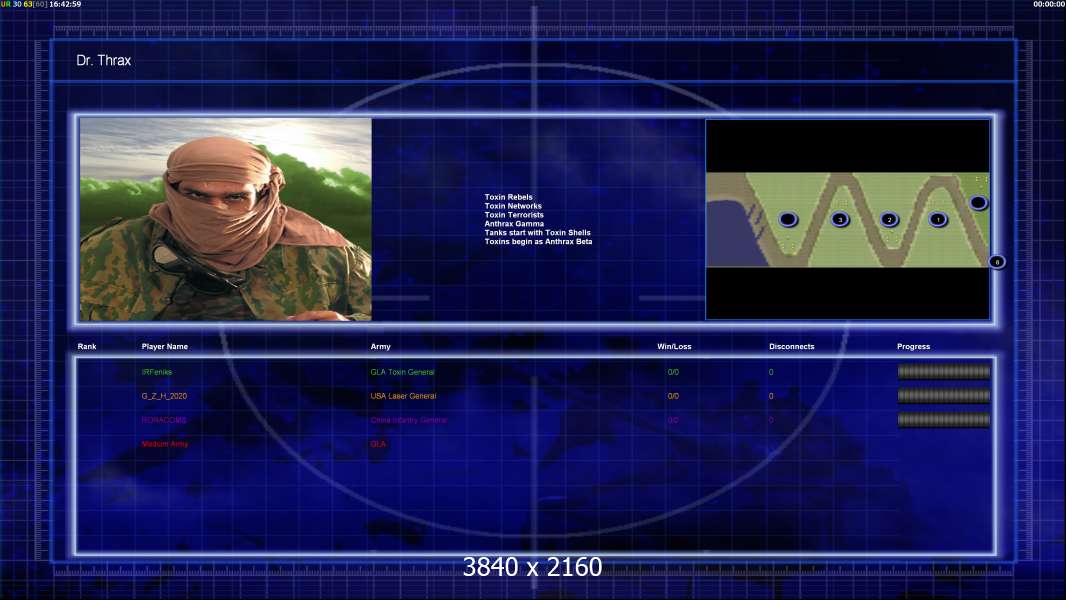The image size is (1066, 600).
Task: Click start position marker 3 on minimap
Action: tap(840, 219)
